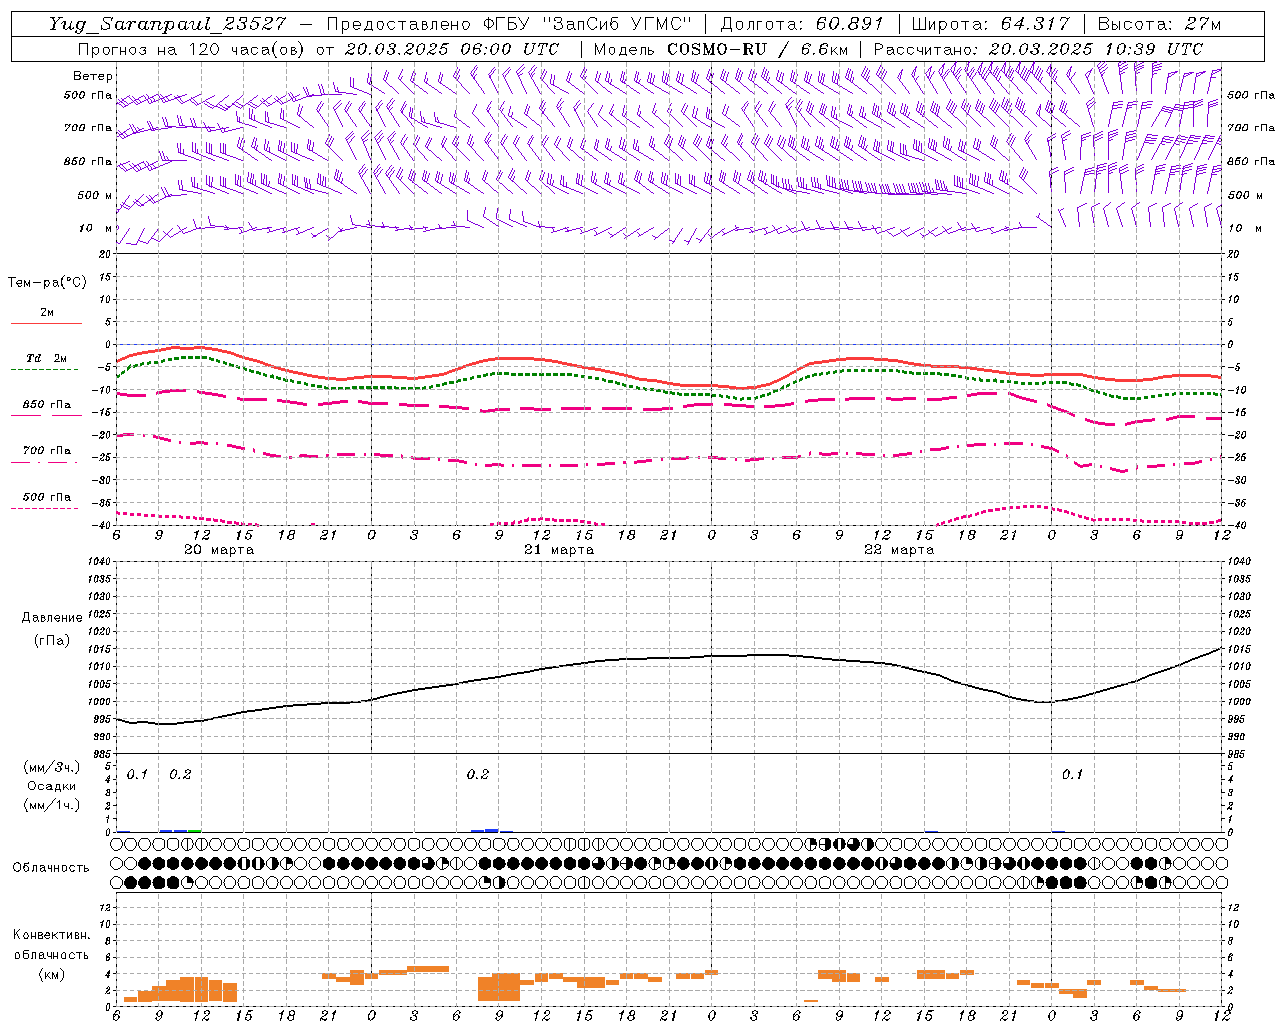The height and width of the screenshot is (1024, 1280).
Task: Click the '(гПа)' unit label under Давление
Action: pyautogui.click(x=52, y=640)
